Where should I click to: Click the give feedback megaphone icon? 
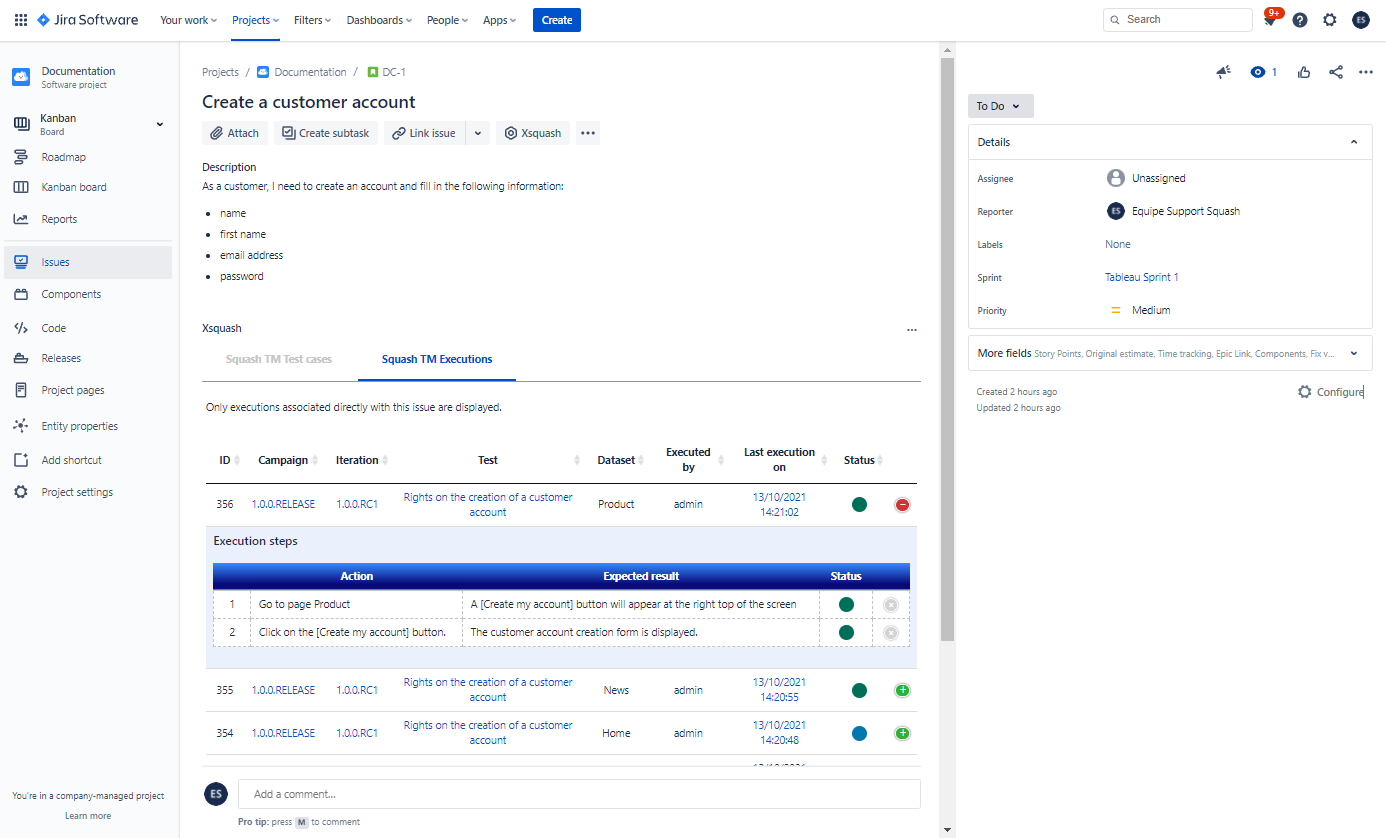pos(1223,72)
